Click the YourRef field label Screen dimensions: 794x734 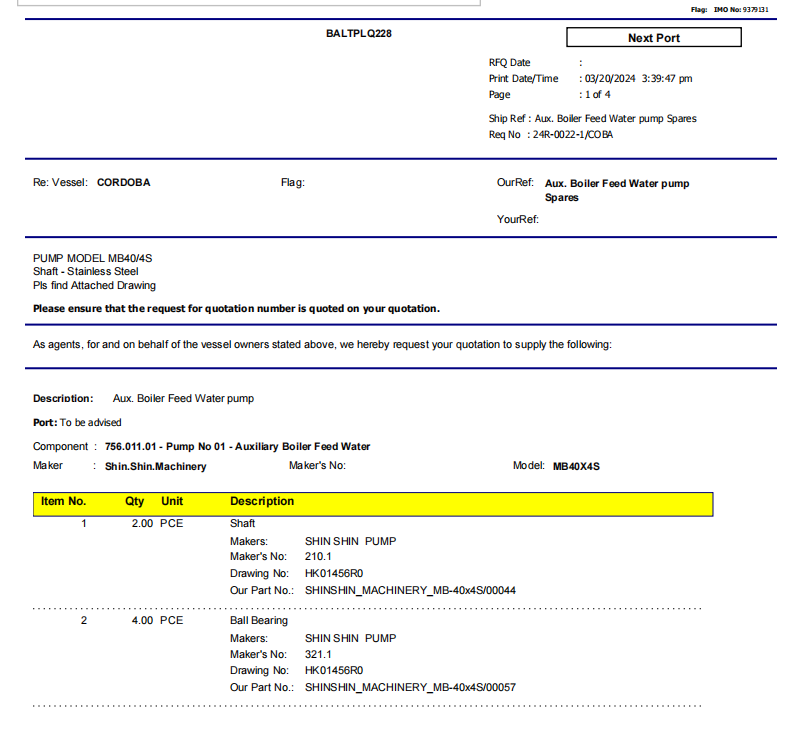coord(517,219)
